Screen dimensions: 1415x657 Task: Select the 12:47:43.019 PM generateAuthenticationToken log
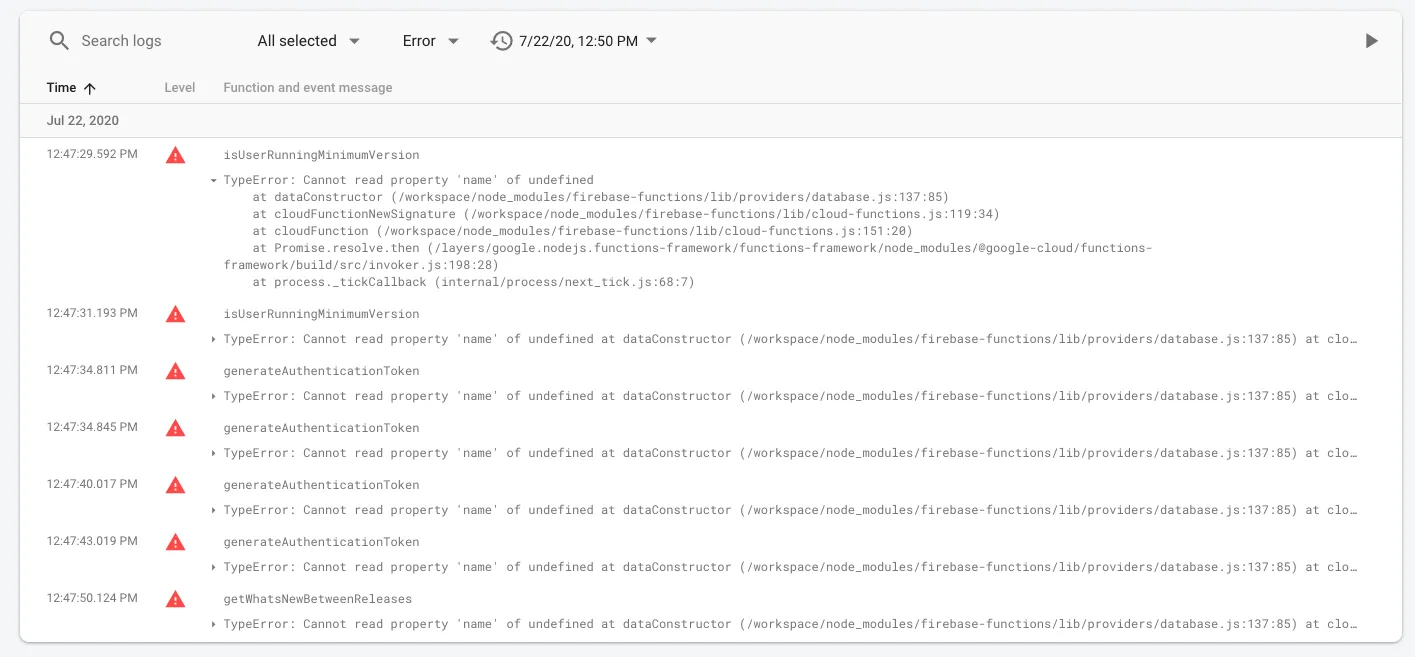[321, 542]
